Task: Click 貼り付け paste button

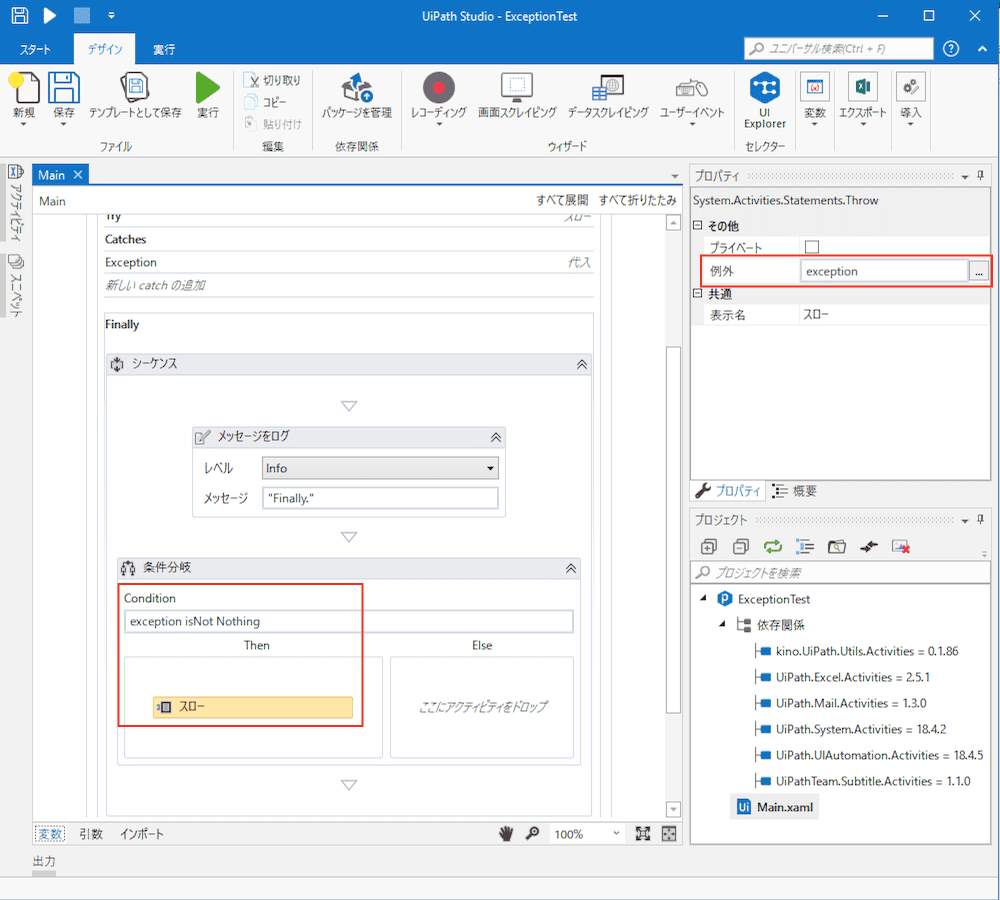Action: (272, 123)
